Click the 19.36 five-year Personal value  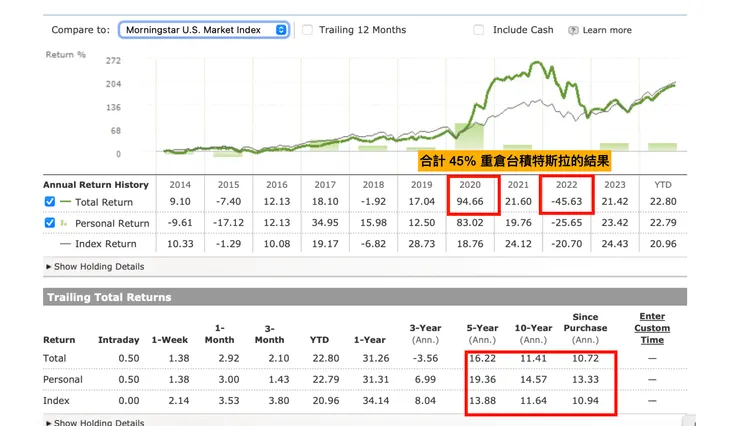coord(482,379)
